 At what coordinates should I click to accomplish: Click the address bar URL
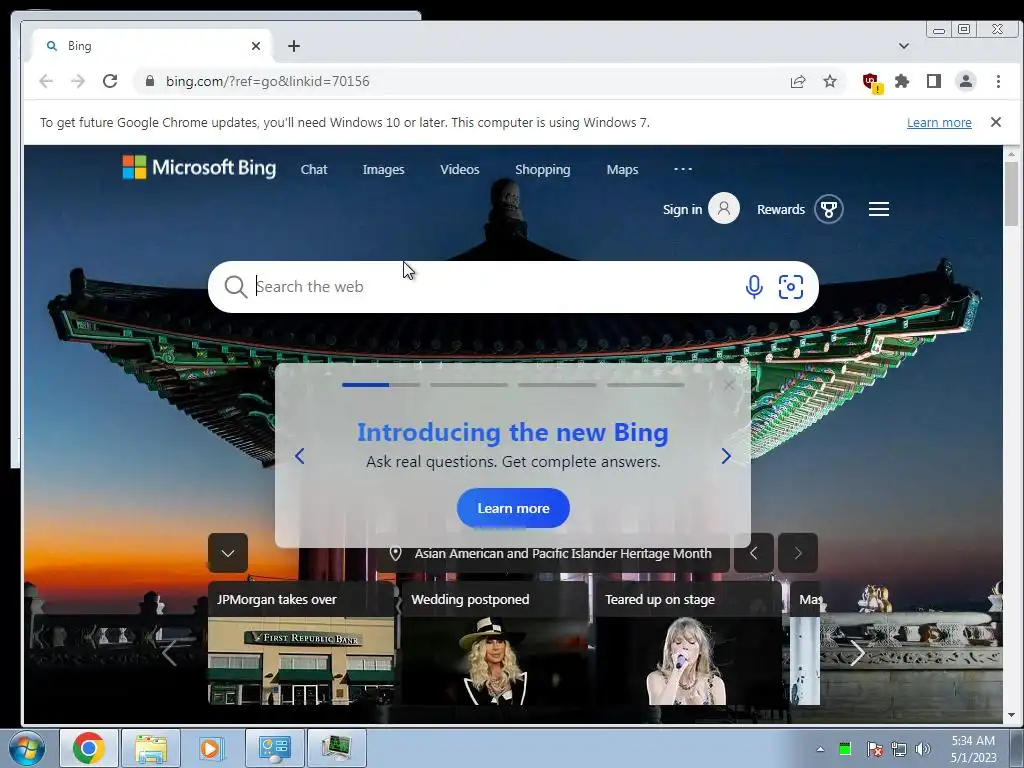click(x=268, y=81)
